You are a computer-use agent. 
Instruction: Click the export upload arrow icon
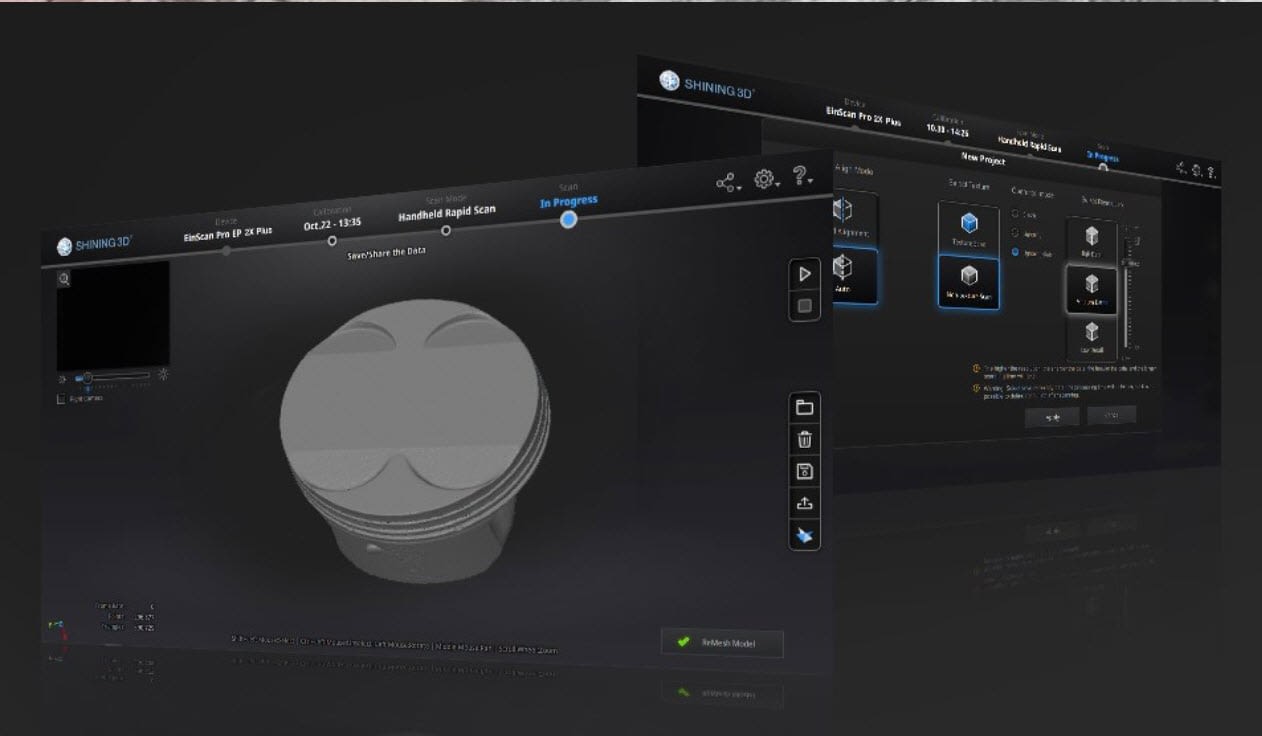pyautogui.click(x=804, y=504)
